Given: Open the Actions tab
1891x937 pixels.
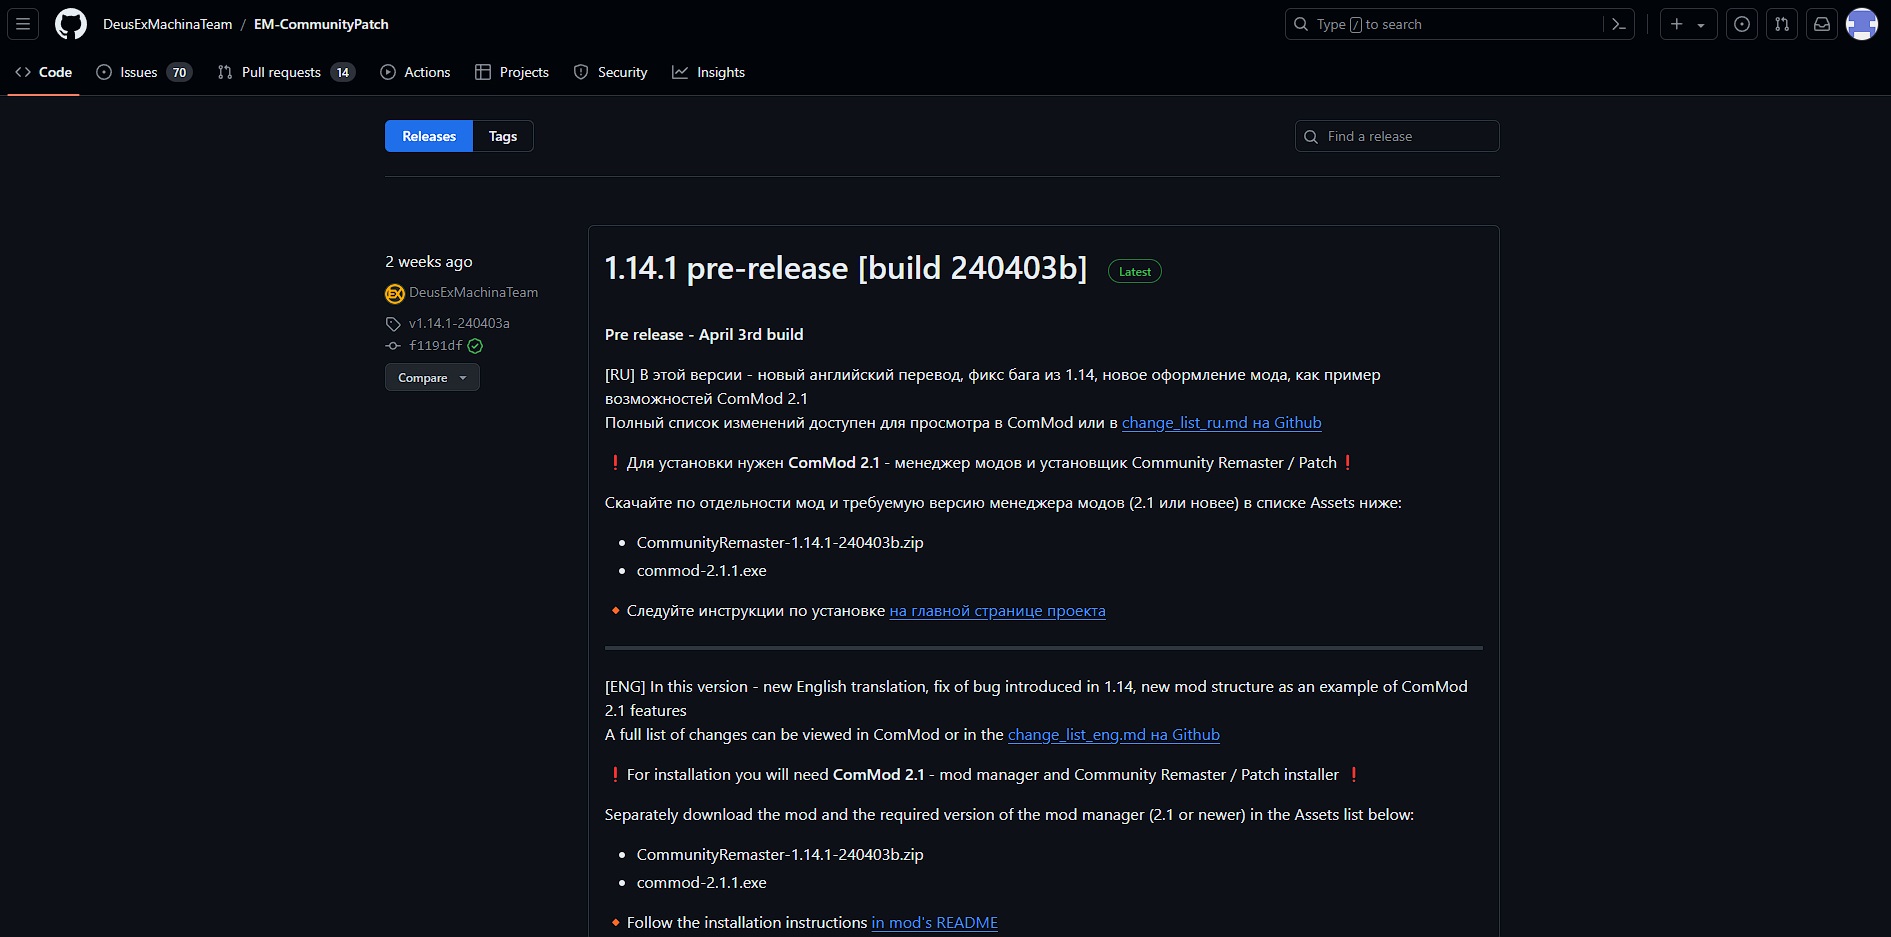Looking at the screenshot, I should click(415, 72).
